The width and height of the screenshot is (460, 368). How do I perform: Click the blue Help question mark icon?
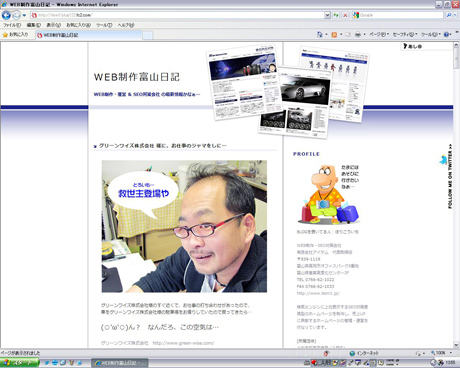coord(446,35)
